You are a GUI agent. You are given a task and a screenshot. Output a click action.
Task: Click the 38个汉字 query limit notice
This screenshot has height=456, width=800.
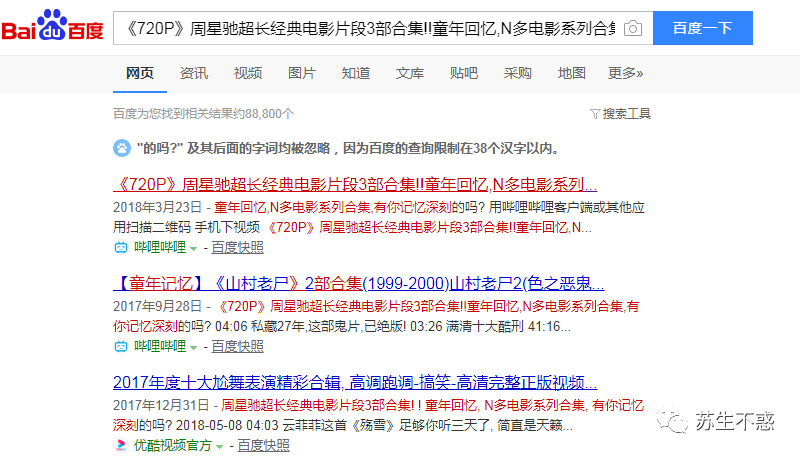(x=348, y=148)
